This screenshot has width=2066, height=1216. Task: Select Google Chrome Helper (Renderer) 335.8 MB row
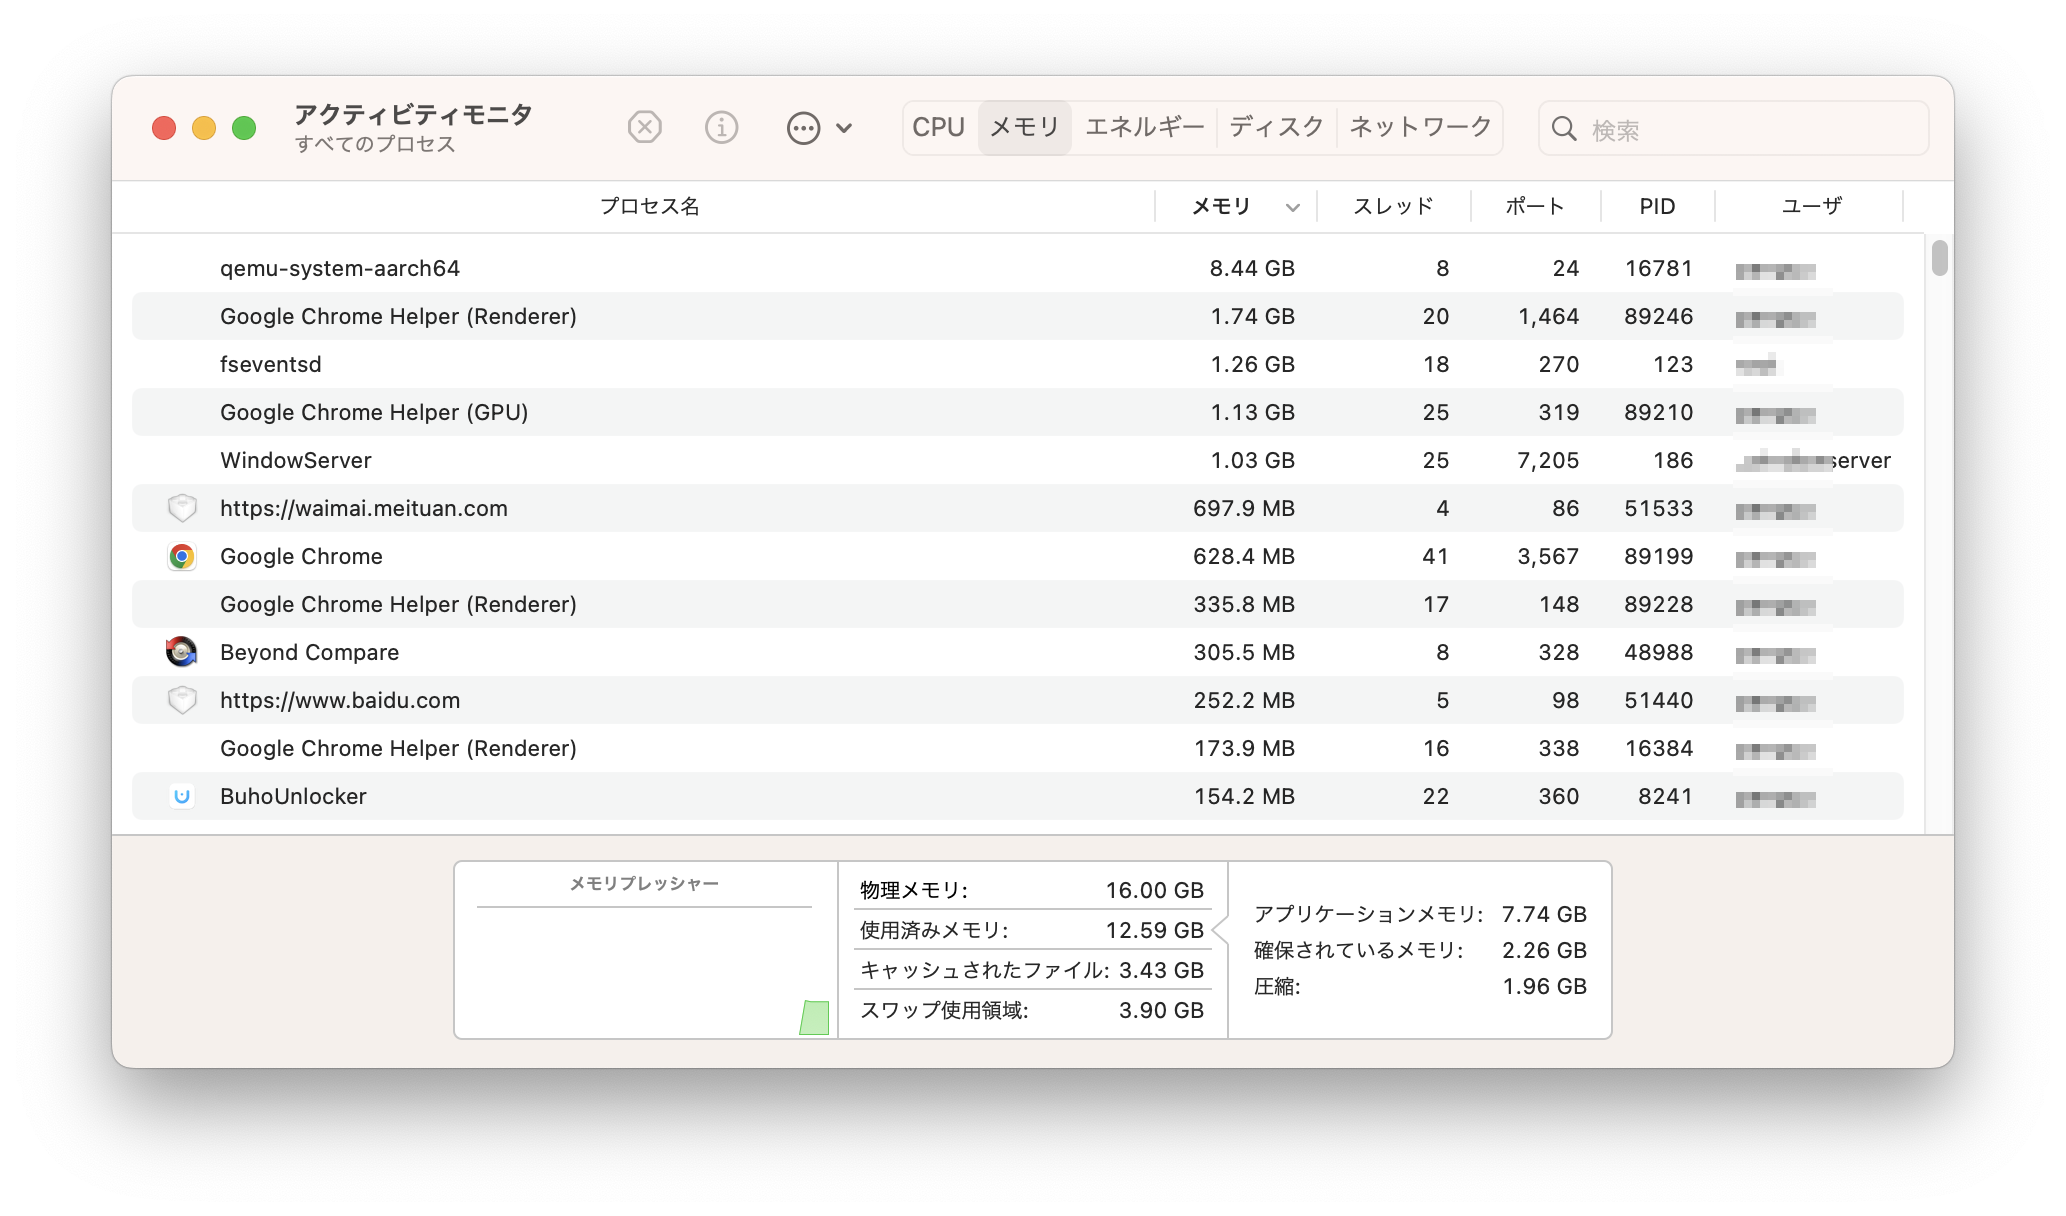(1018, 604)
